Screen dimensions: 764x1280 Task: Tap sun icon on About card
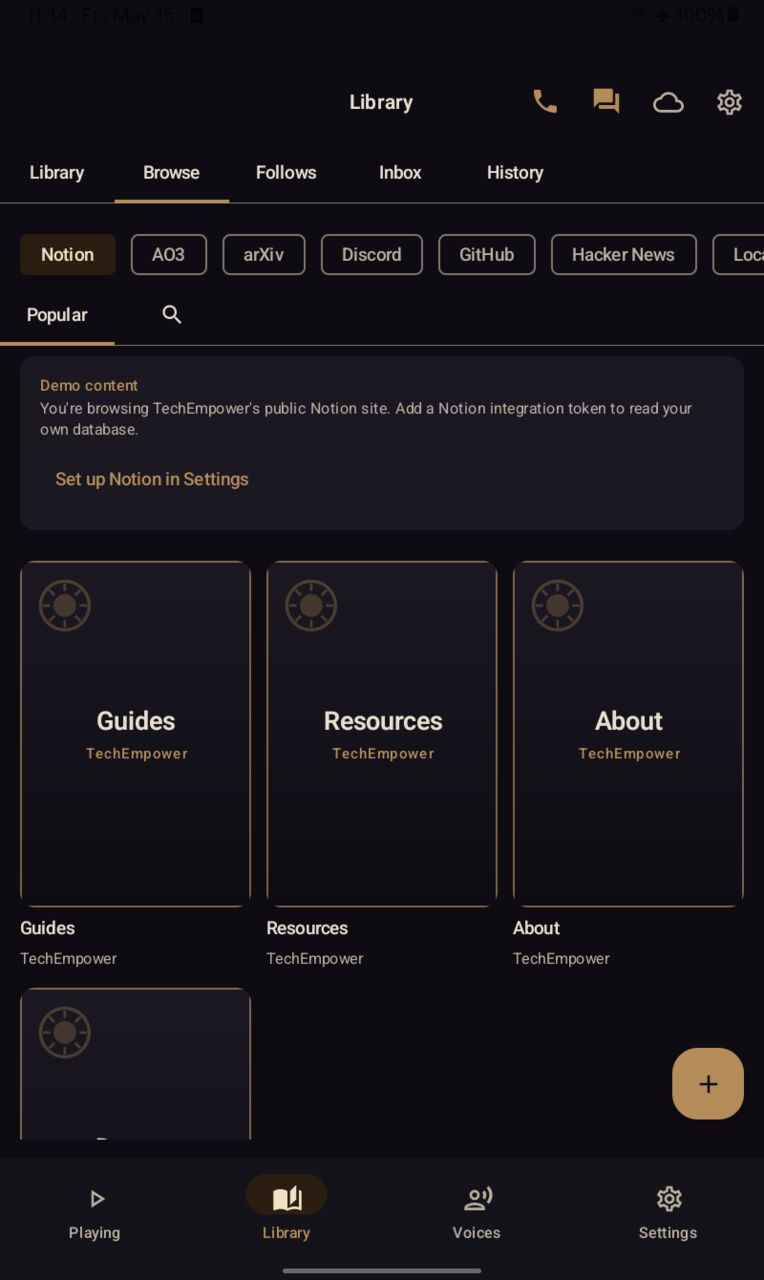(x=558, y=605)
